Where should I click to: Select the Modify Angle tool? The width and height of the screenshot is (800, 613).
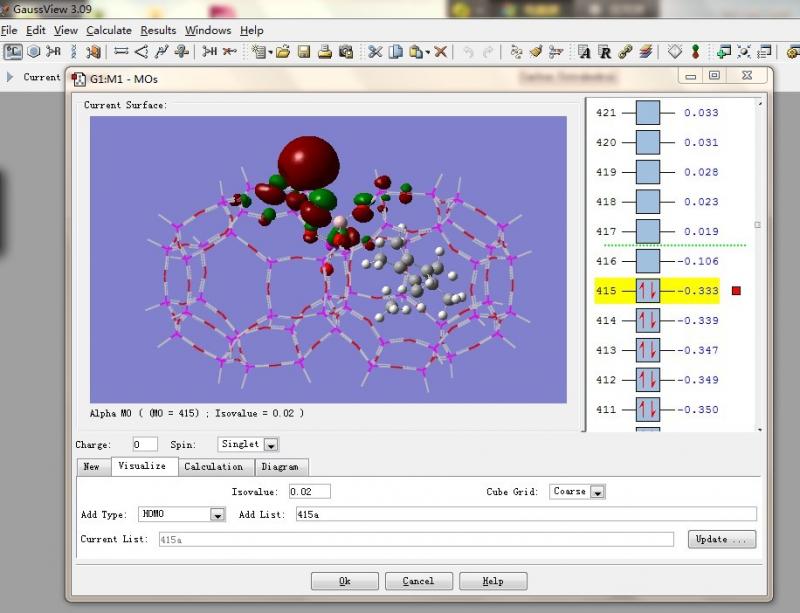(141, 51)
